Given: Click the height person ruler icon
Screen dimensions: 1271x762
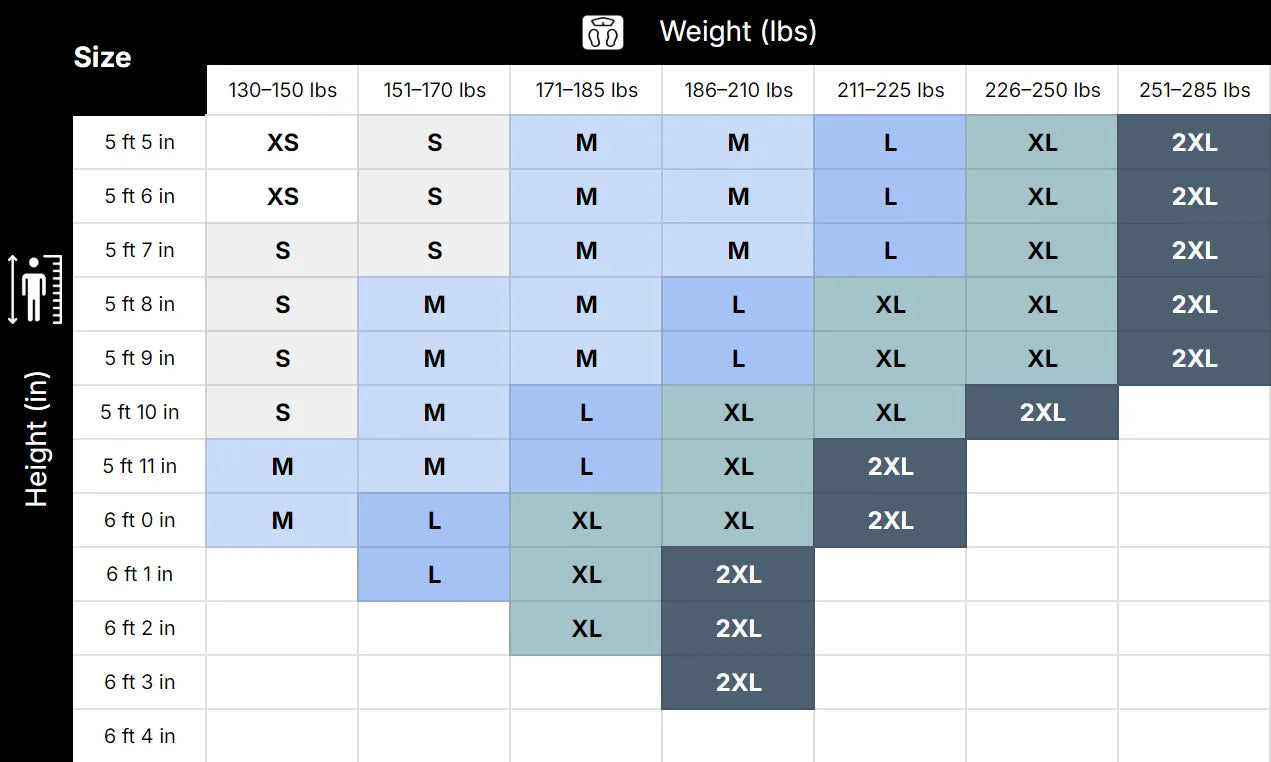Looking at the screenshot, I should [x=36, y=289].
